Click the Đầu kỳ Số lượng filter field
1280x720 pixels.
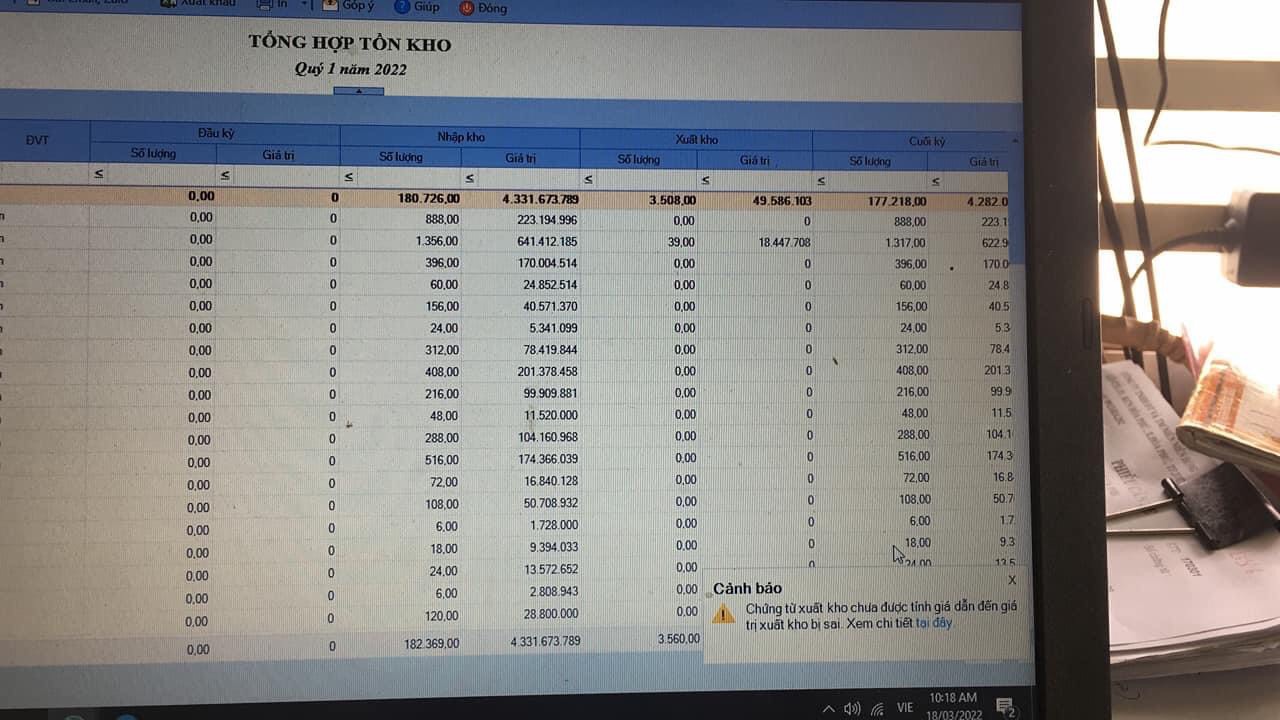pos(160,175)
